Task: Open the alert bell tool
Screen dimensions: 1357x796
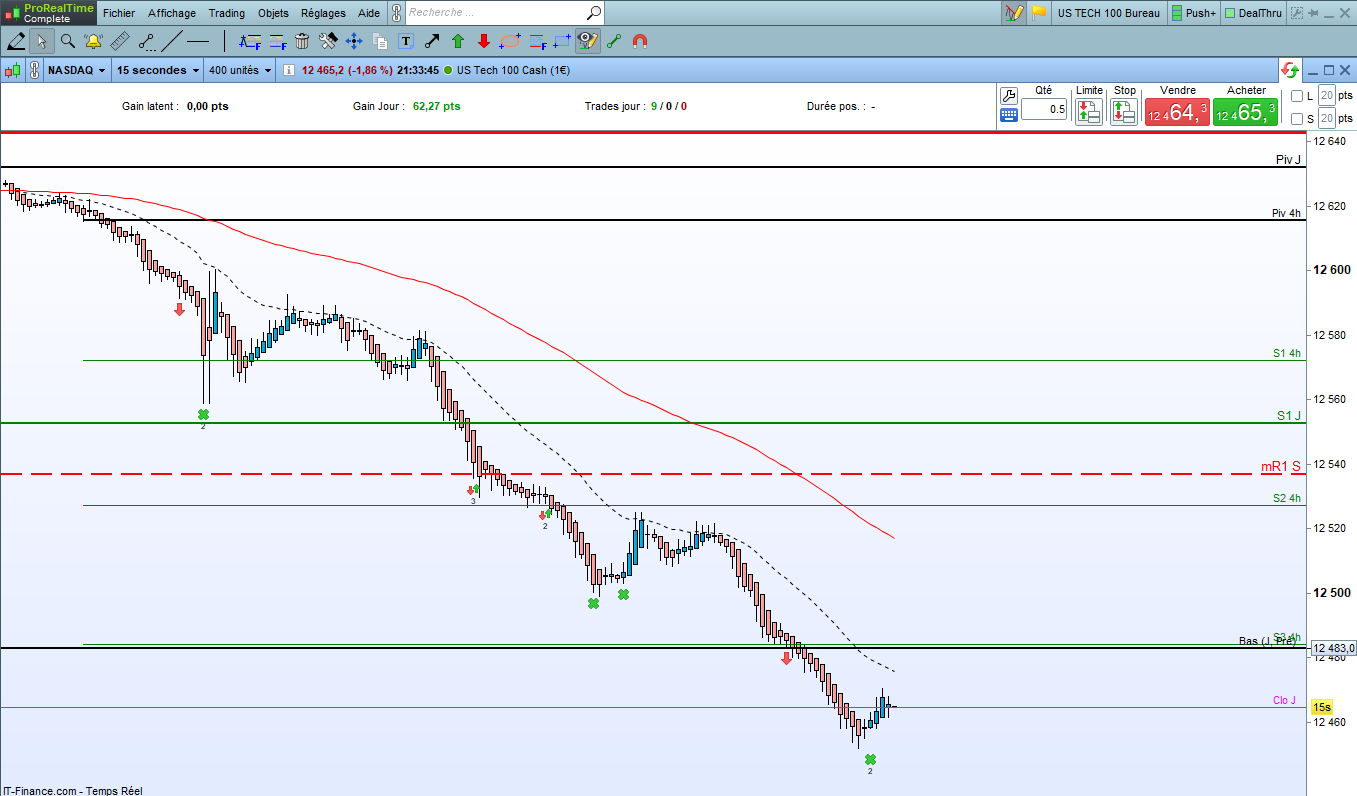Action: [94, 41]
